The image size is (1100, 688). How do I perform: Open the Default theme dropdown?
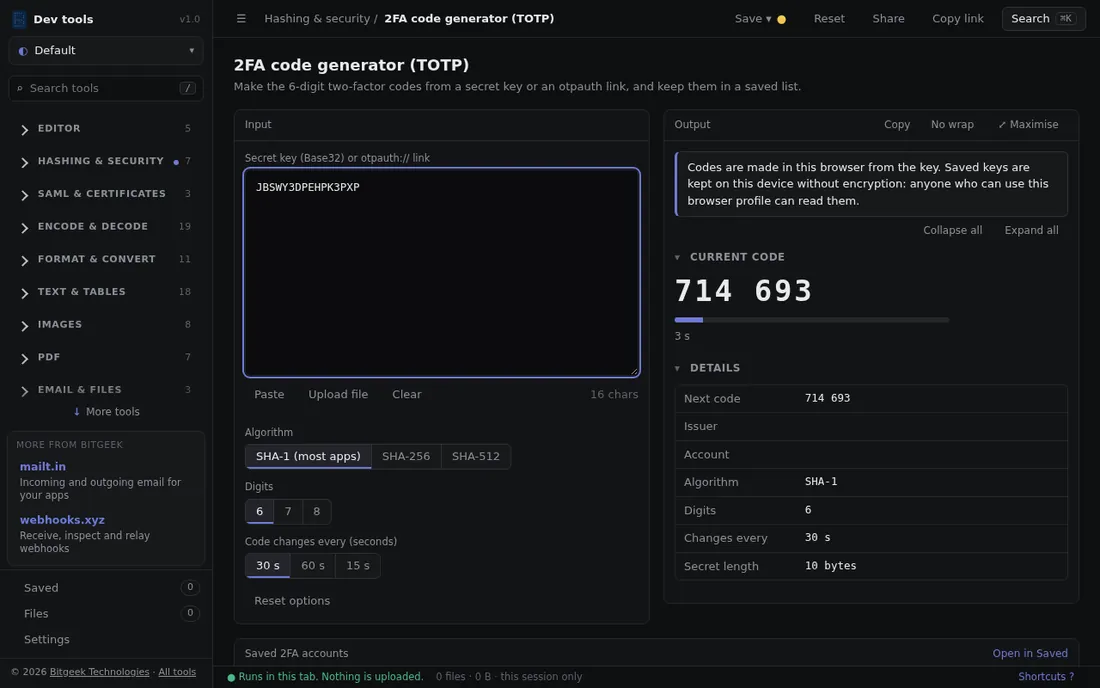[x=106, y=50]
